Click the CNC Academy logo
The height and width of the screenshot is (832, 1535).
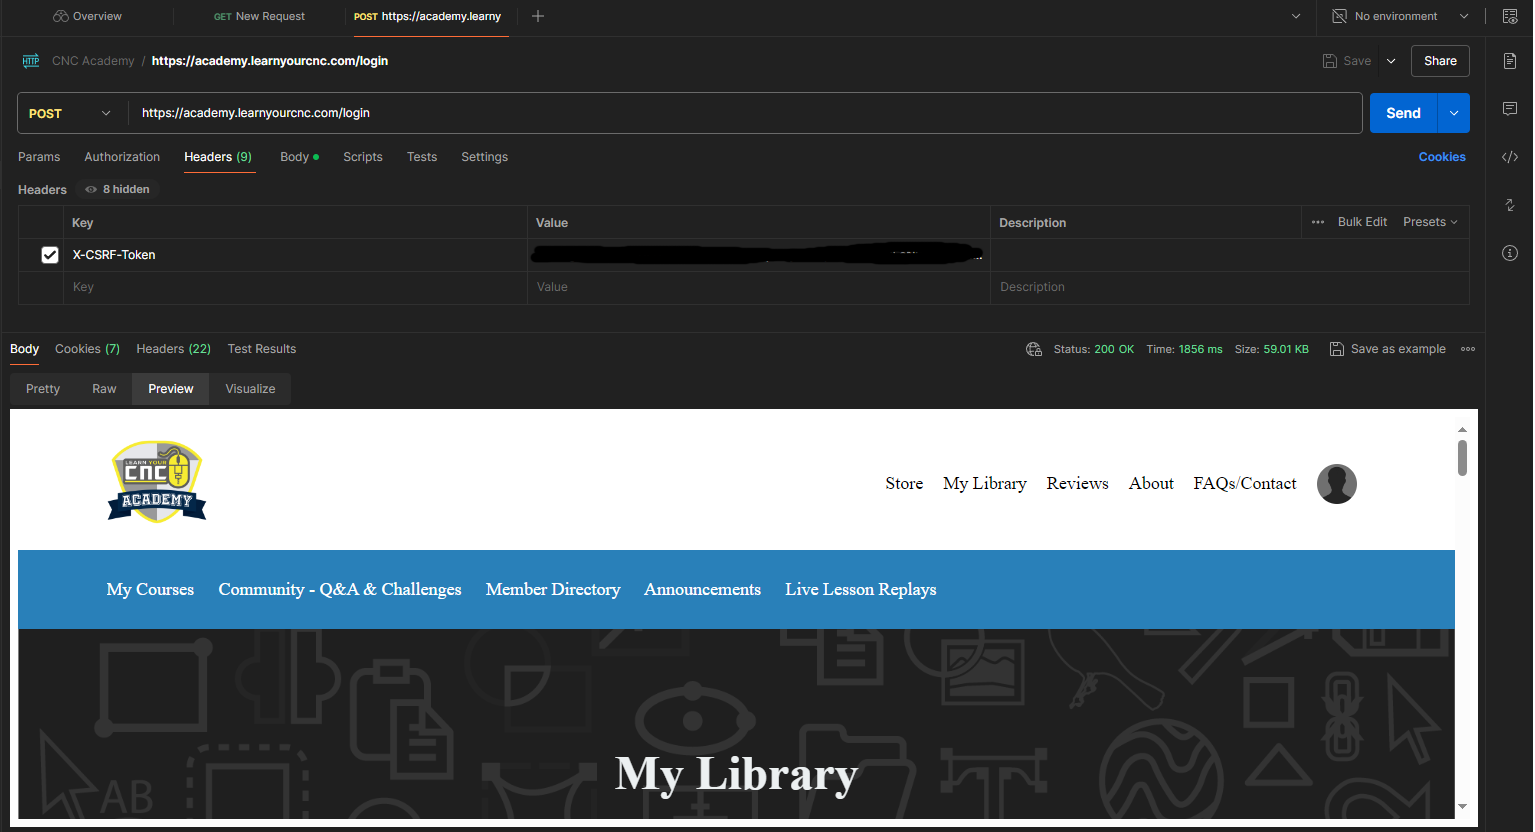(x=157, y=482)
